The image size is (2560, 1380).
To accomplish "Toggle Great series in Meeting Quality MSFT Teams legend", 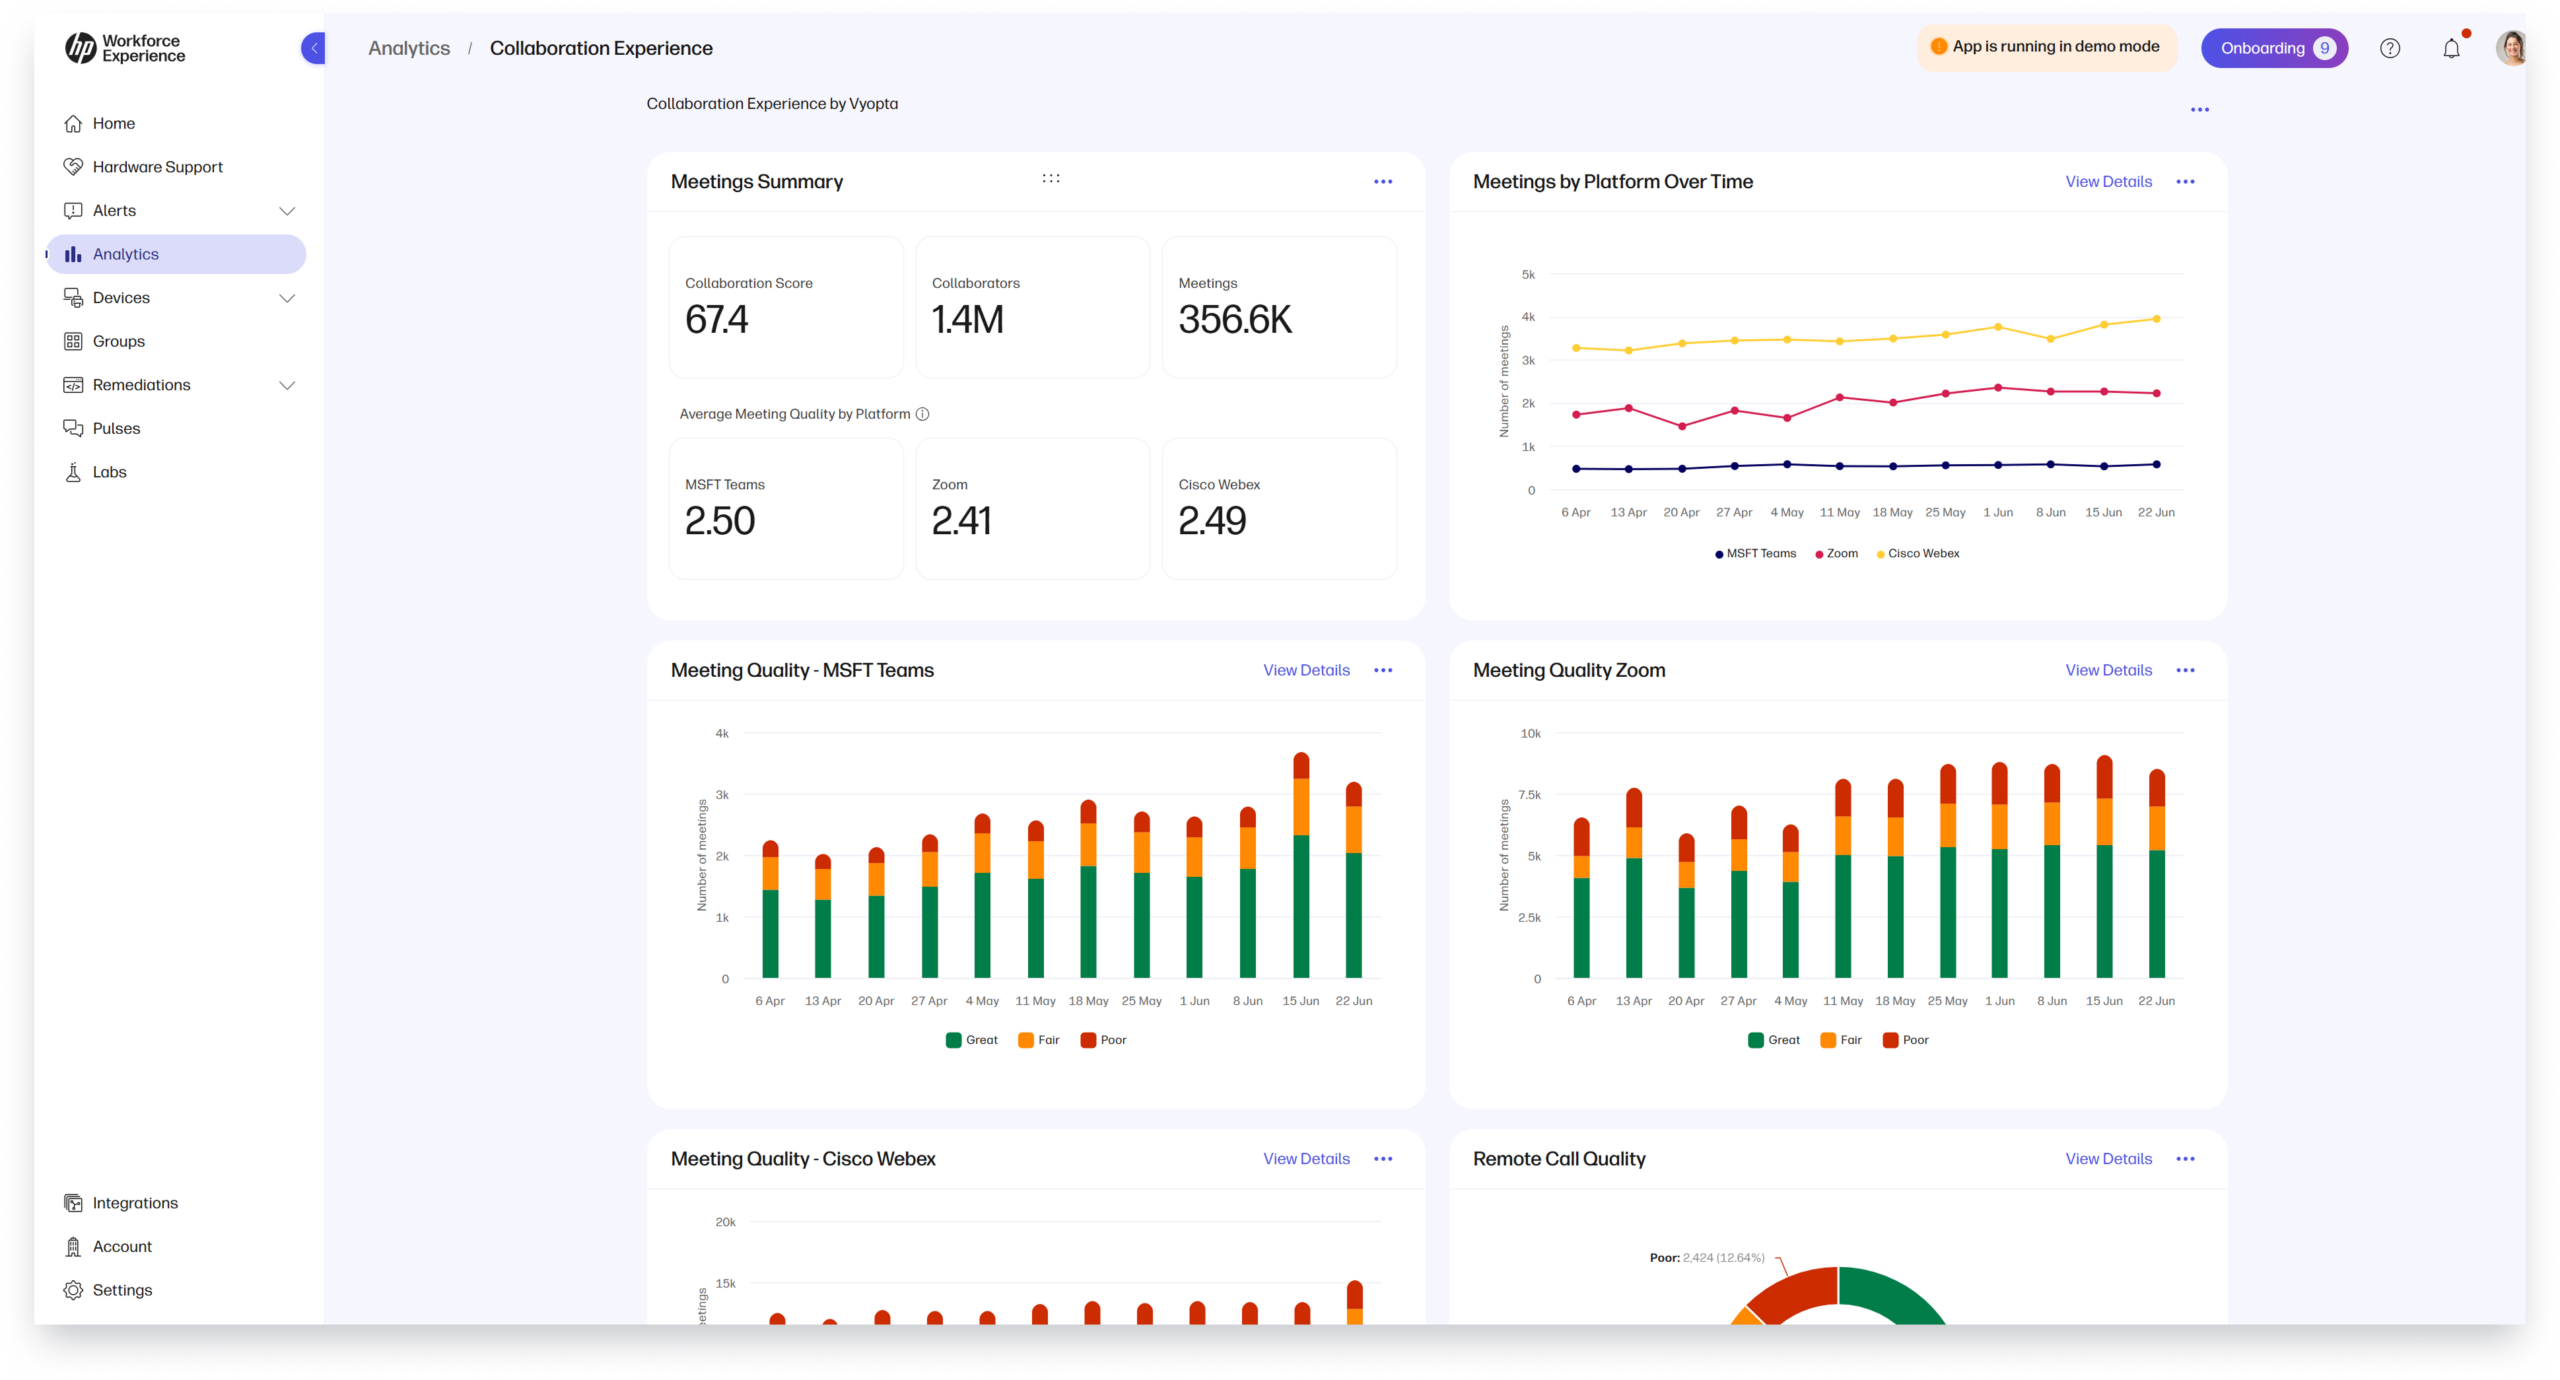I will point(970,1039).
